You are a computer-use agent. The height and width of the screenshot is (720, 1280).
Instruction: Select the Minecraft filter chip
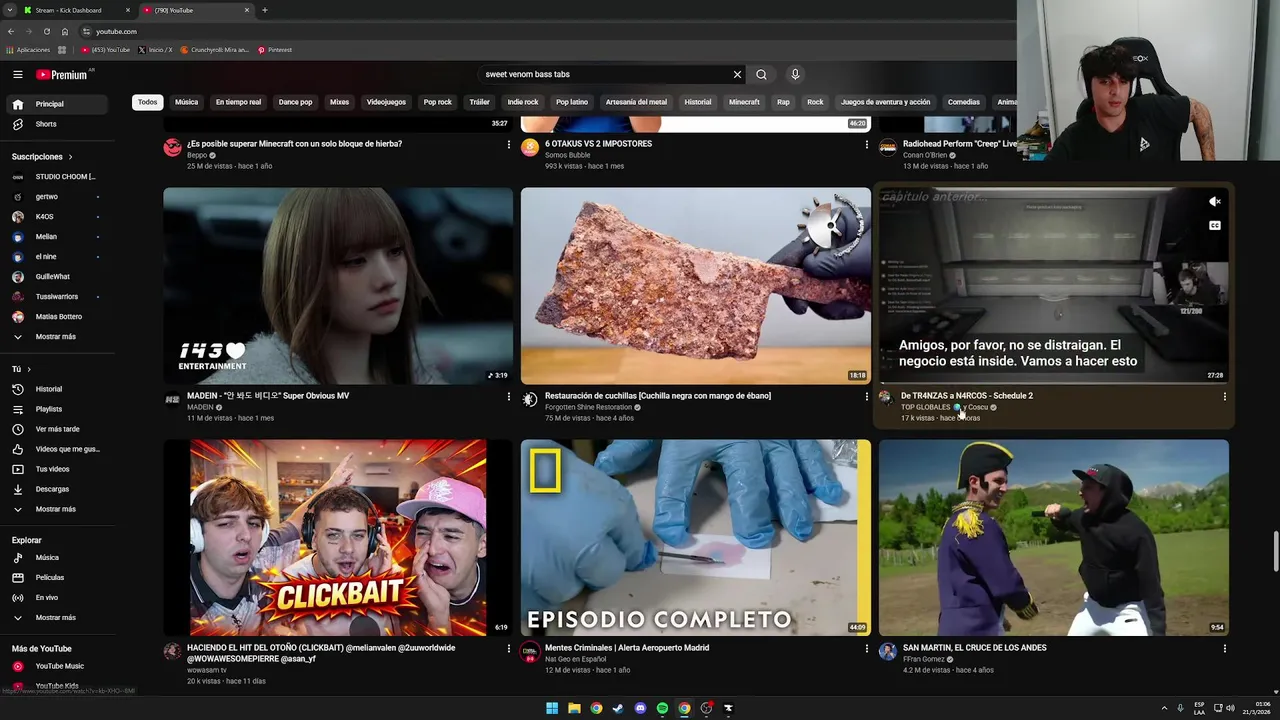pyautogui.click(x=744, y=102)
